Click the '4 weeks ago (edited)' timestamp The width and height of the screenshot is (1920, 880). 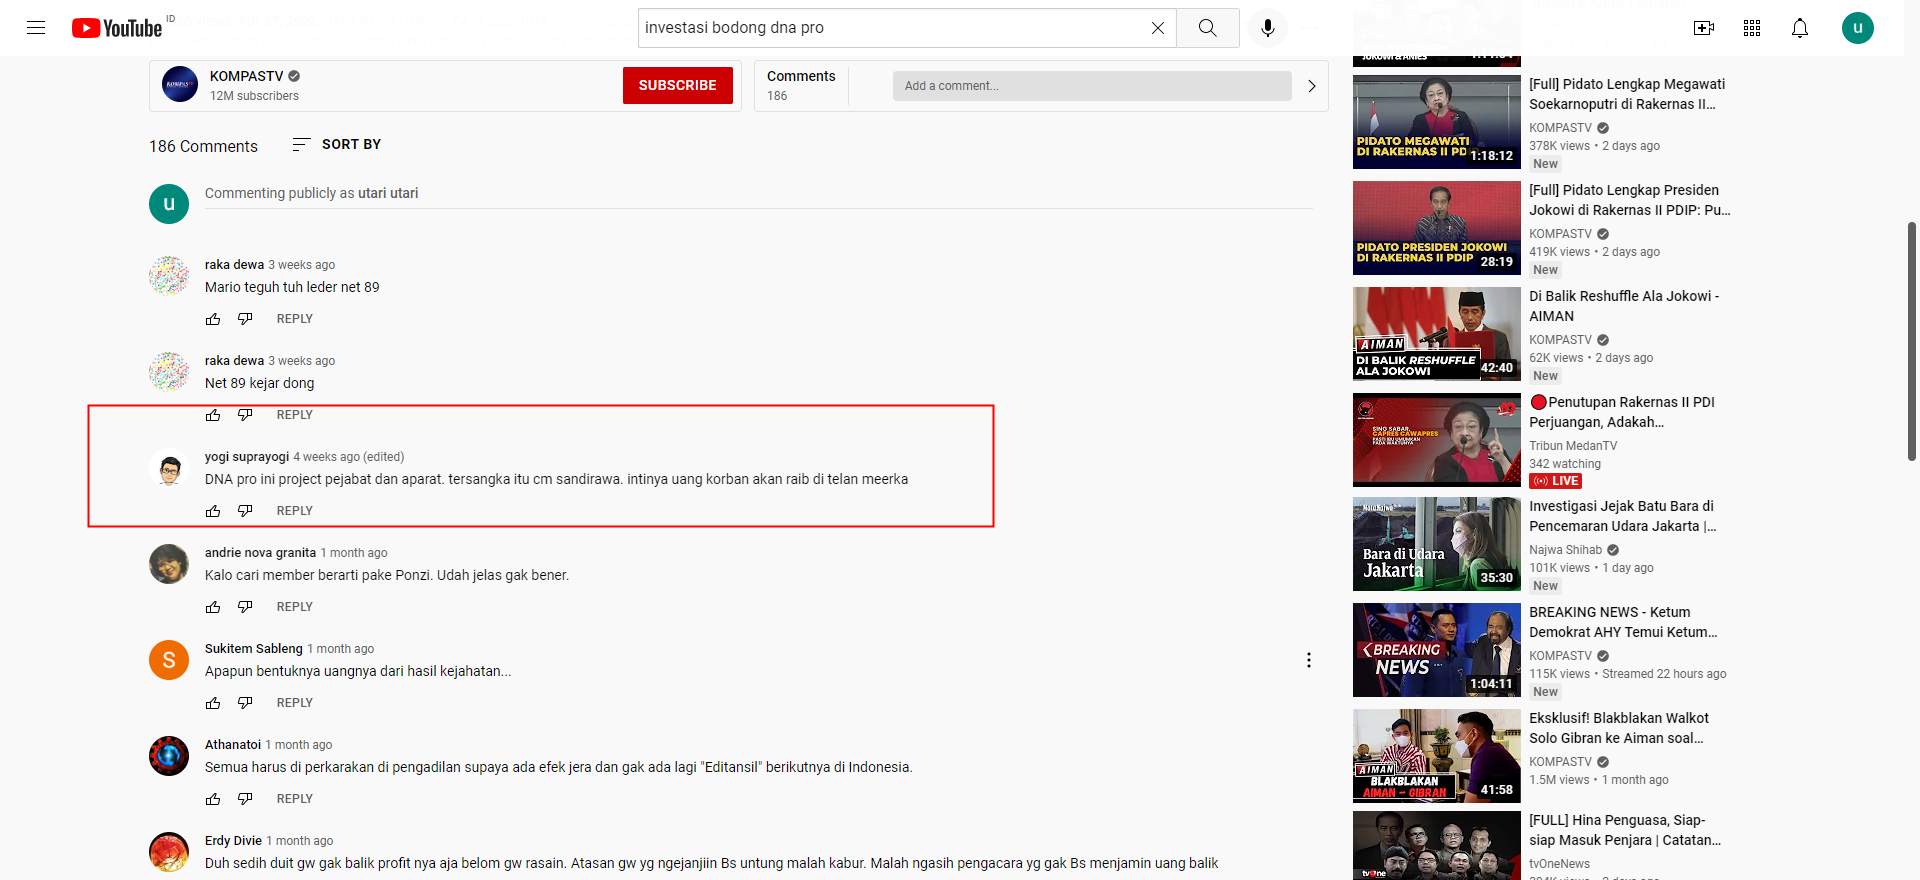coord(349,457)
